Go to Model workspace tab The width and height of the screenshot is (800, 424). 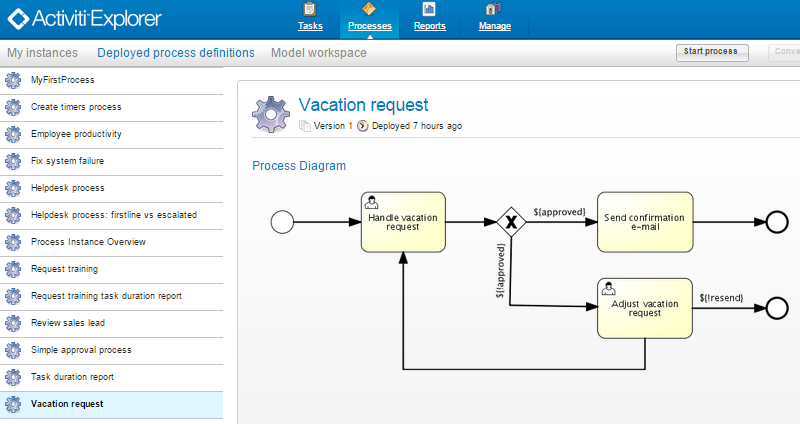(318, 53)
